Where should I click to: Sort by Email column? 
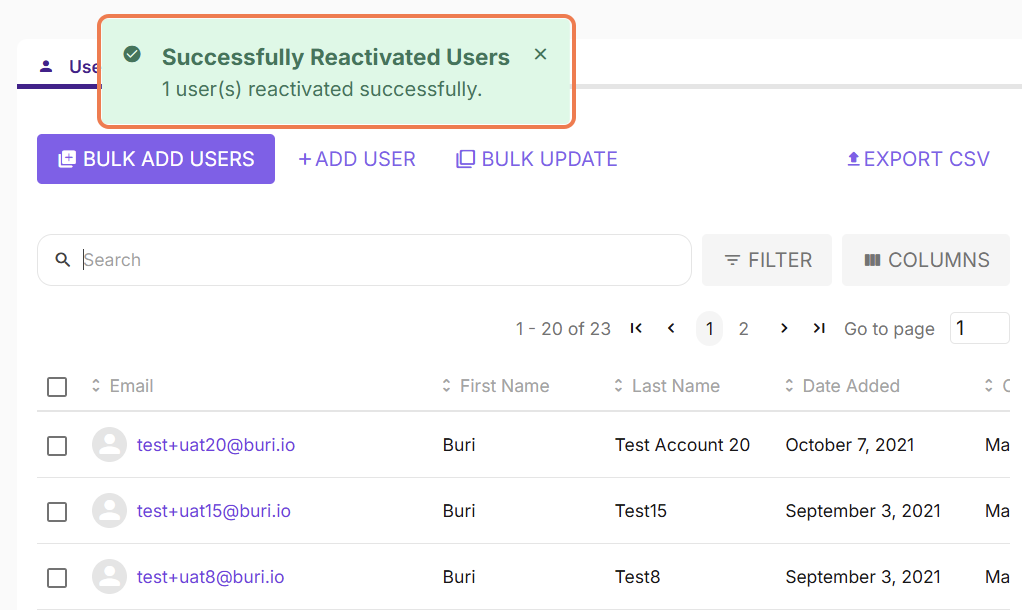123,386
